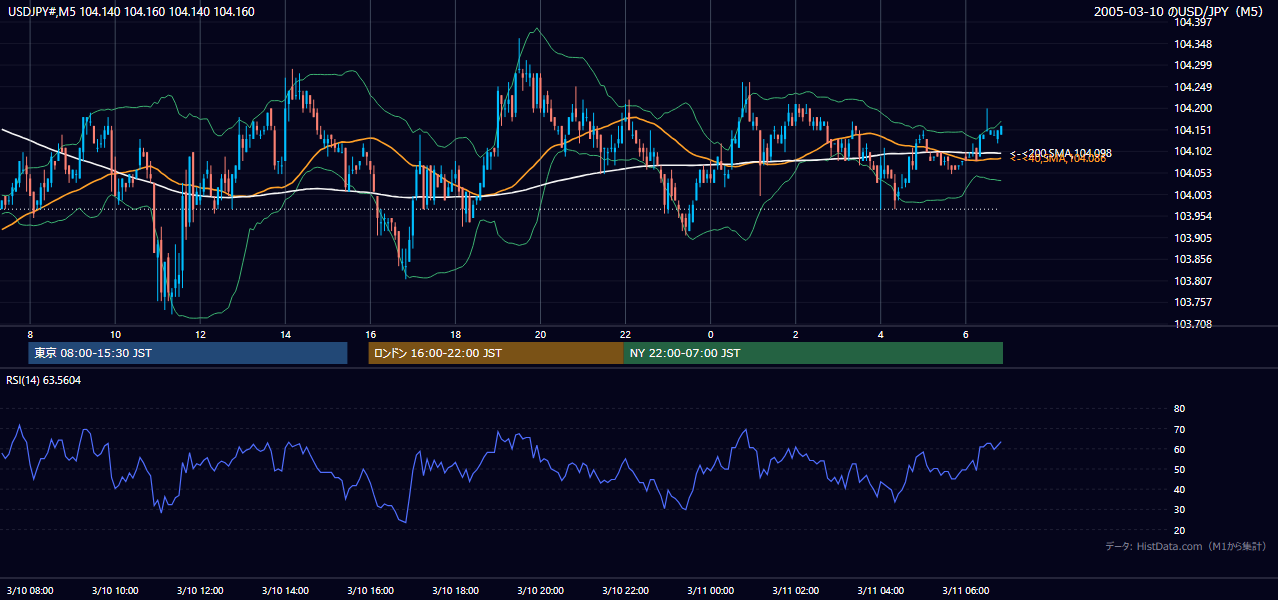The width and height of the screenshot is (1278, 600).
Task: Click the bottom date label 3/10 16:00
Action: pyautogui.click(x=370, y=590)
